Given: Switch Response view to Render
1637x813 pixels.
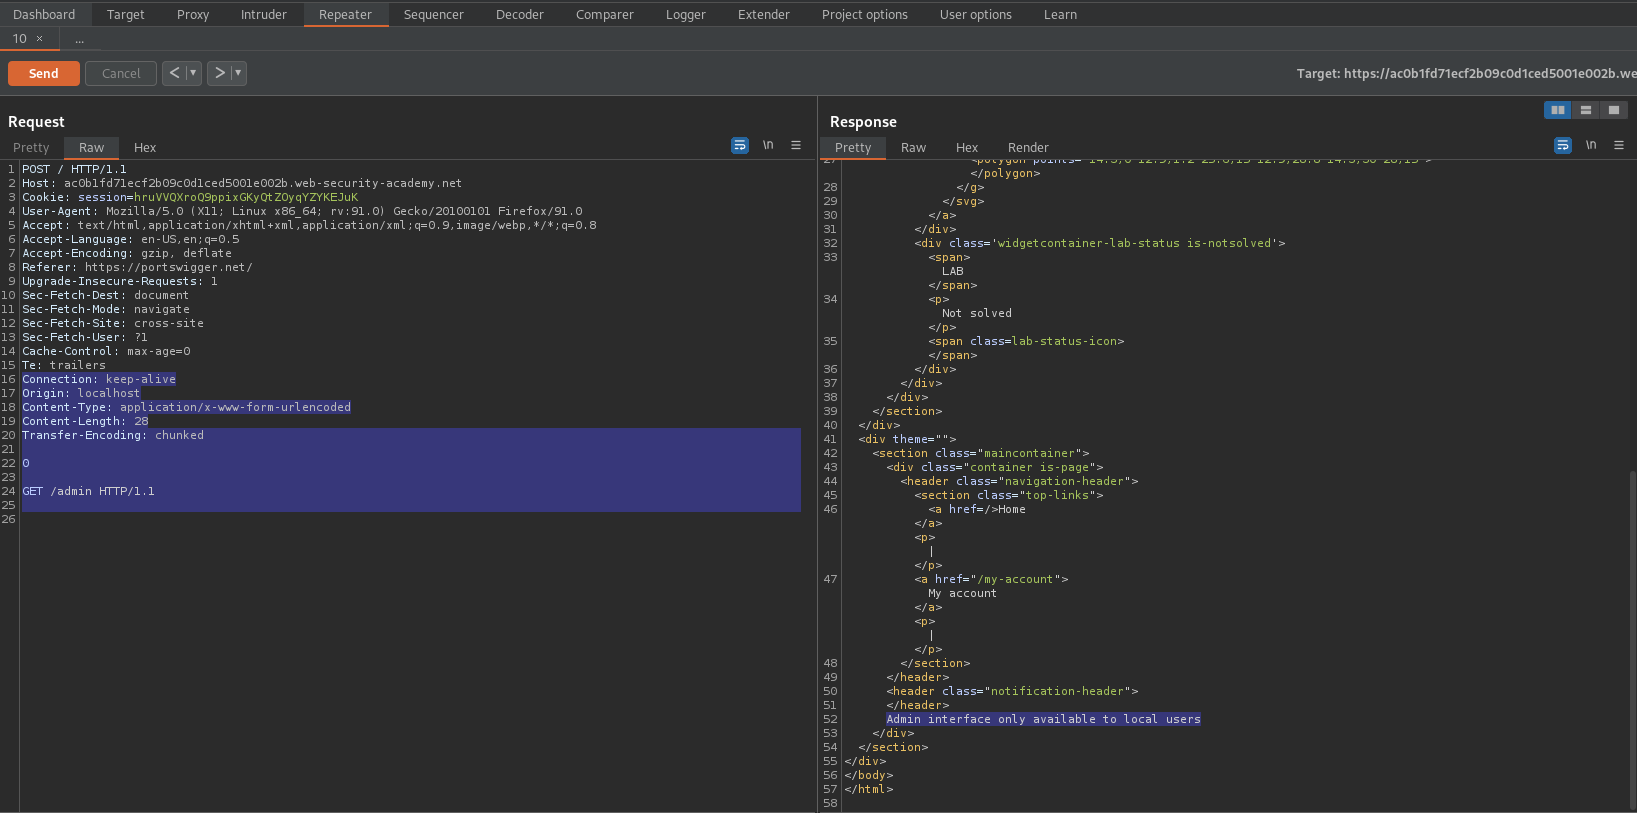Looking at the screenshot, I should pos(1028,147).
